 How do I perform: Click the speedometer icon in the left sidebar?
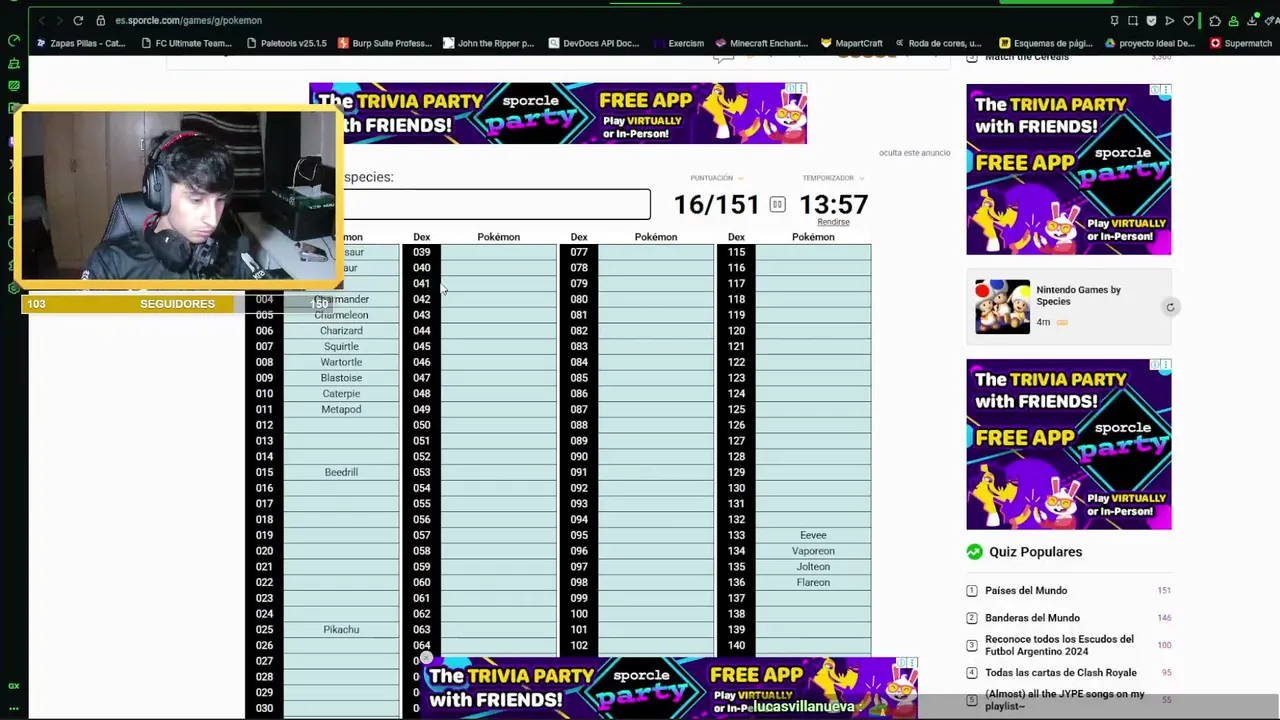tap(13, 41)
